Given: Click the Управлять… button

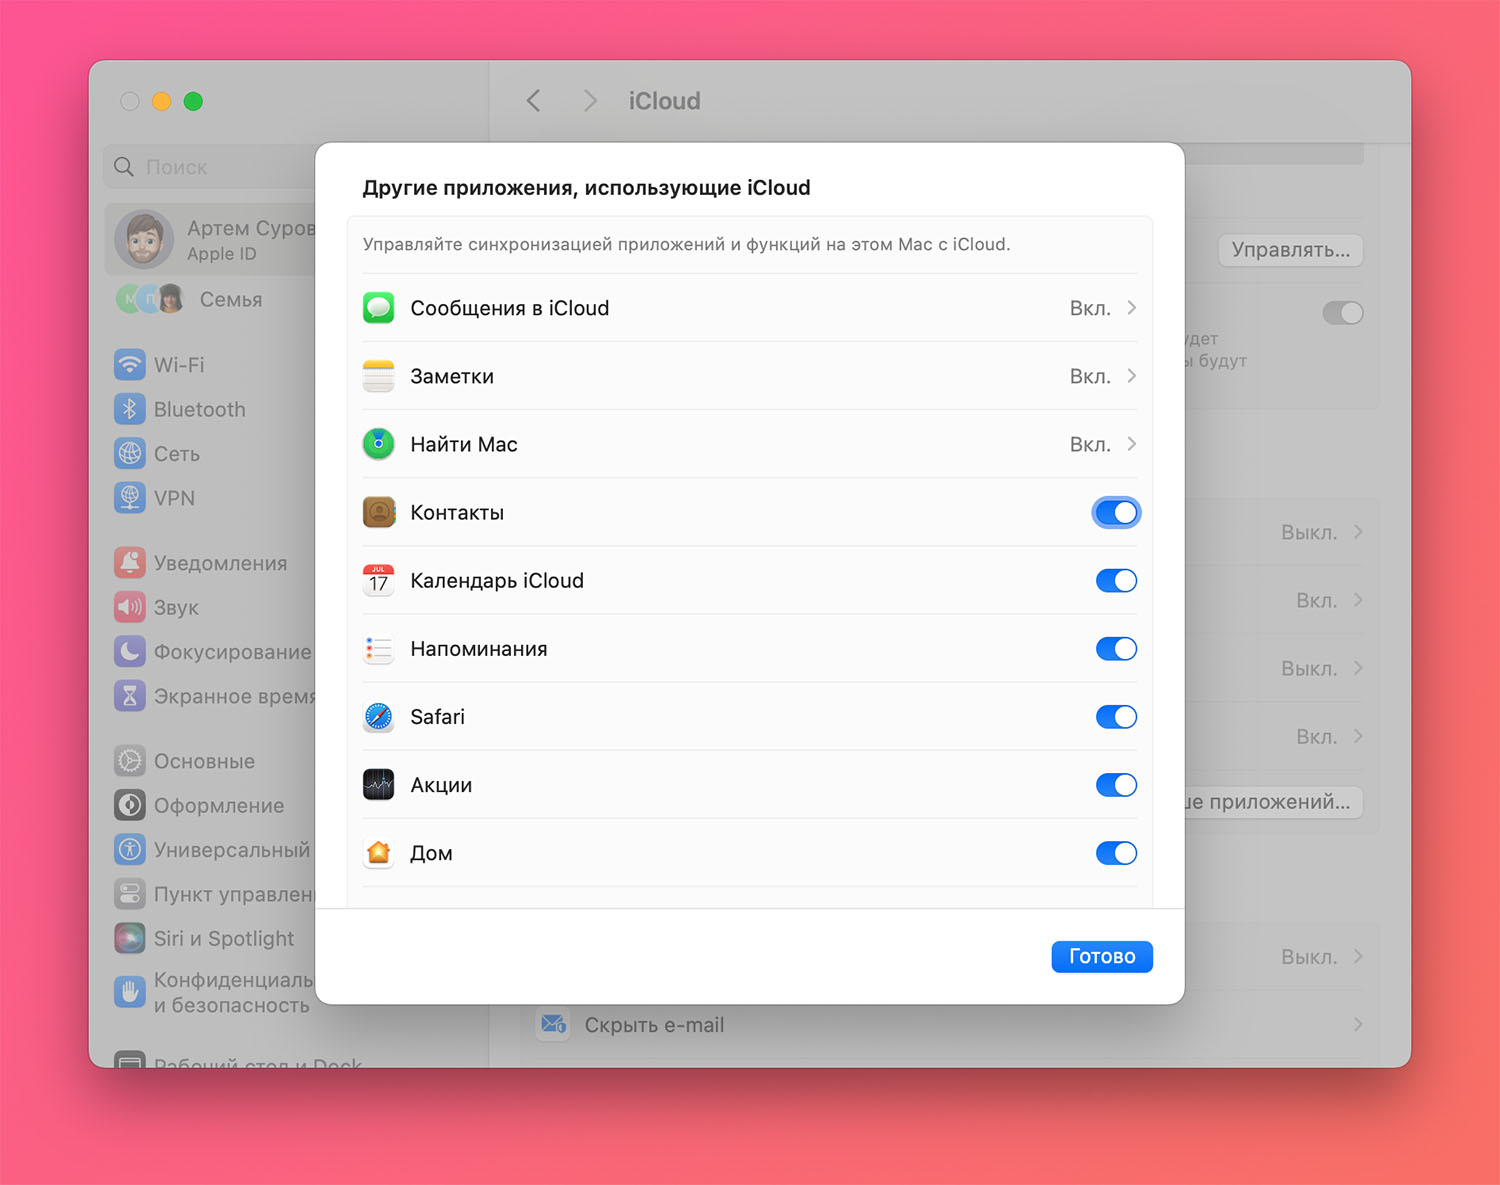Looking at the screenshot, I should pos(1290,250).
